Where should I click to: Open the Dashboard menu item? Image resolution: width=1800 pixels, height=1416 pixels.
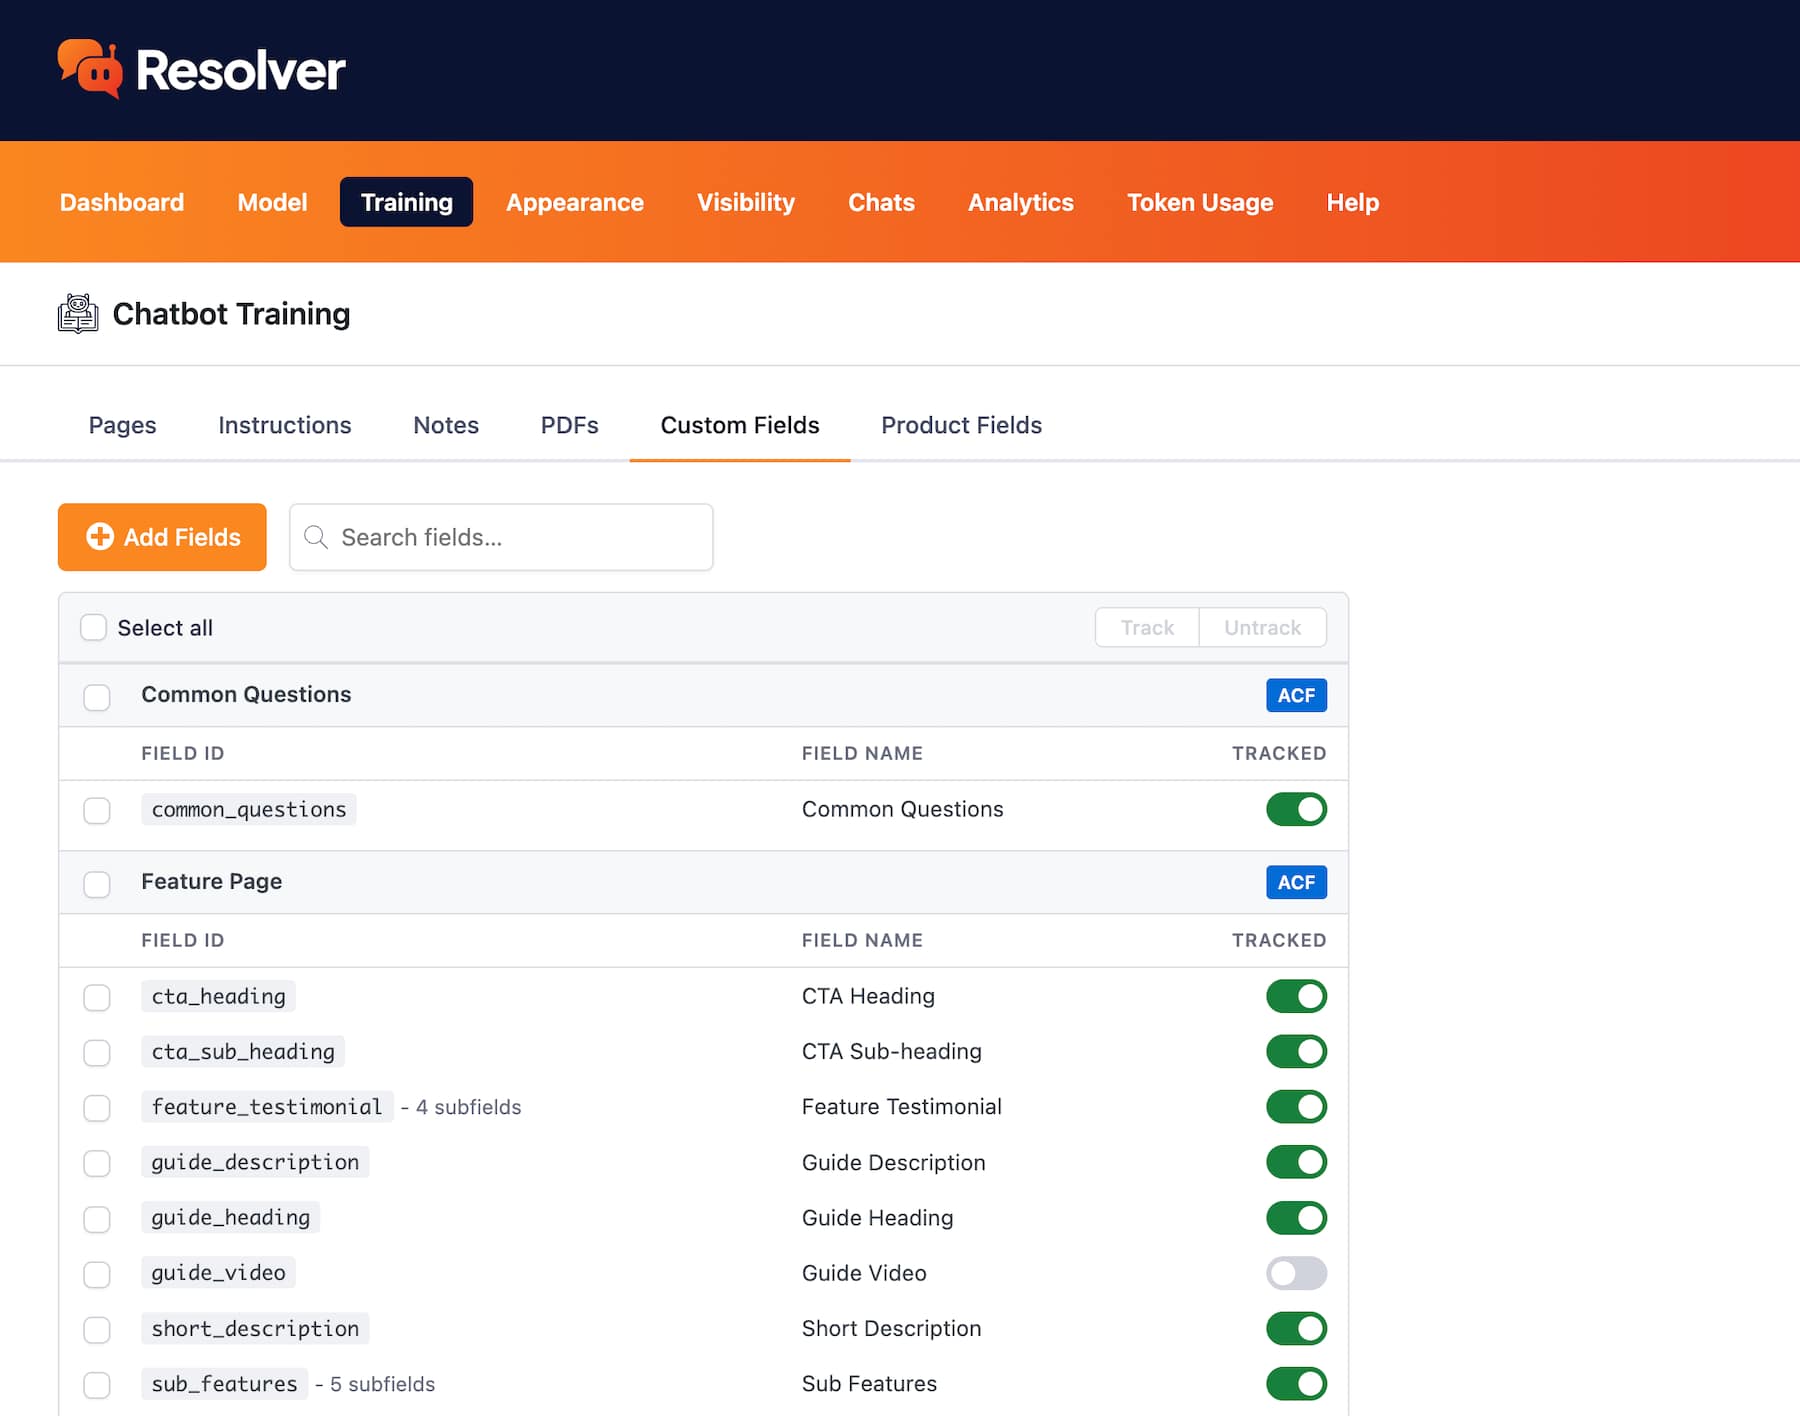pyautogui.click(x=122, y=202)
